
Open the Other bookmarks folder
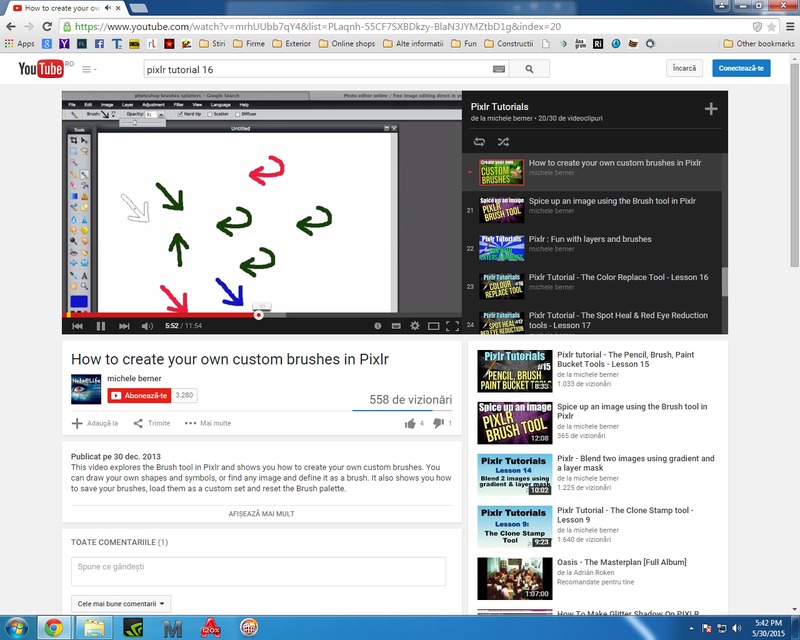click(759, 44)
